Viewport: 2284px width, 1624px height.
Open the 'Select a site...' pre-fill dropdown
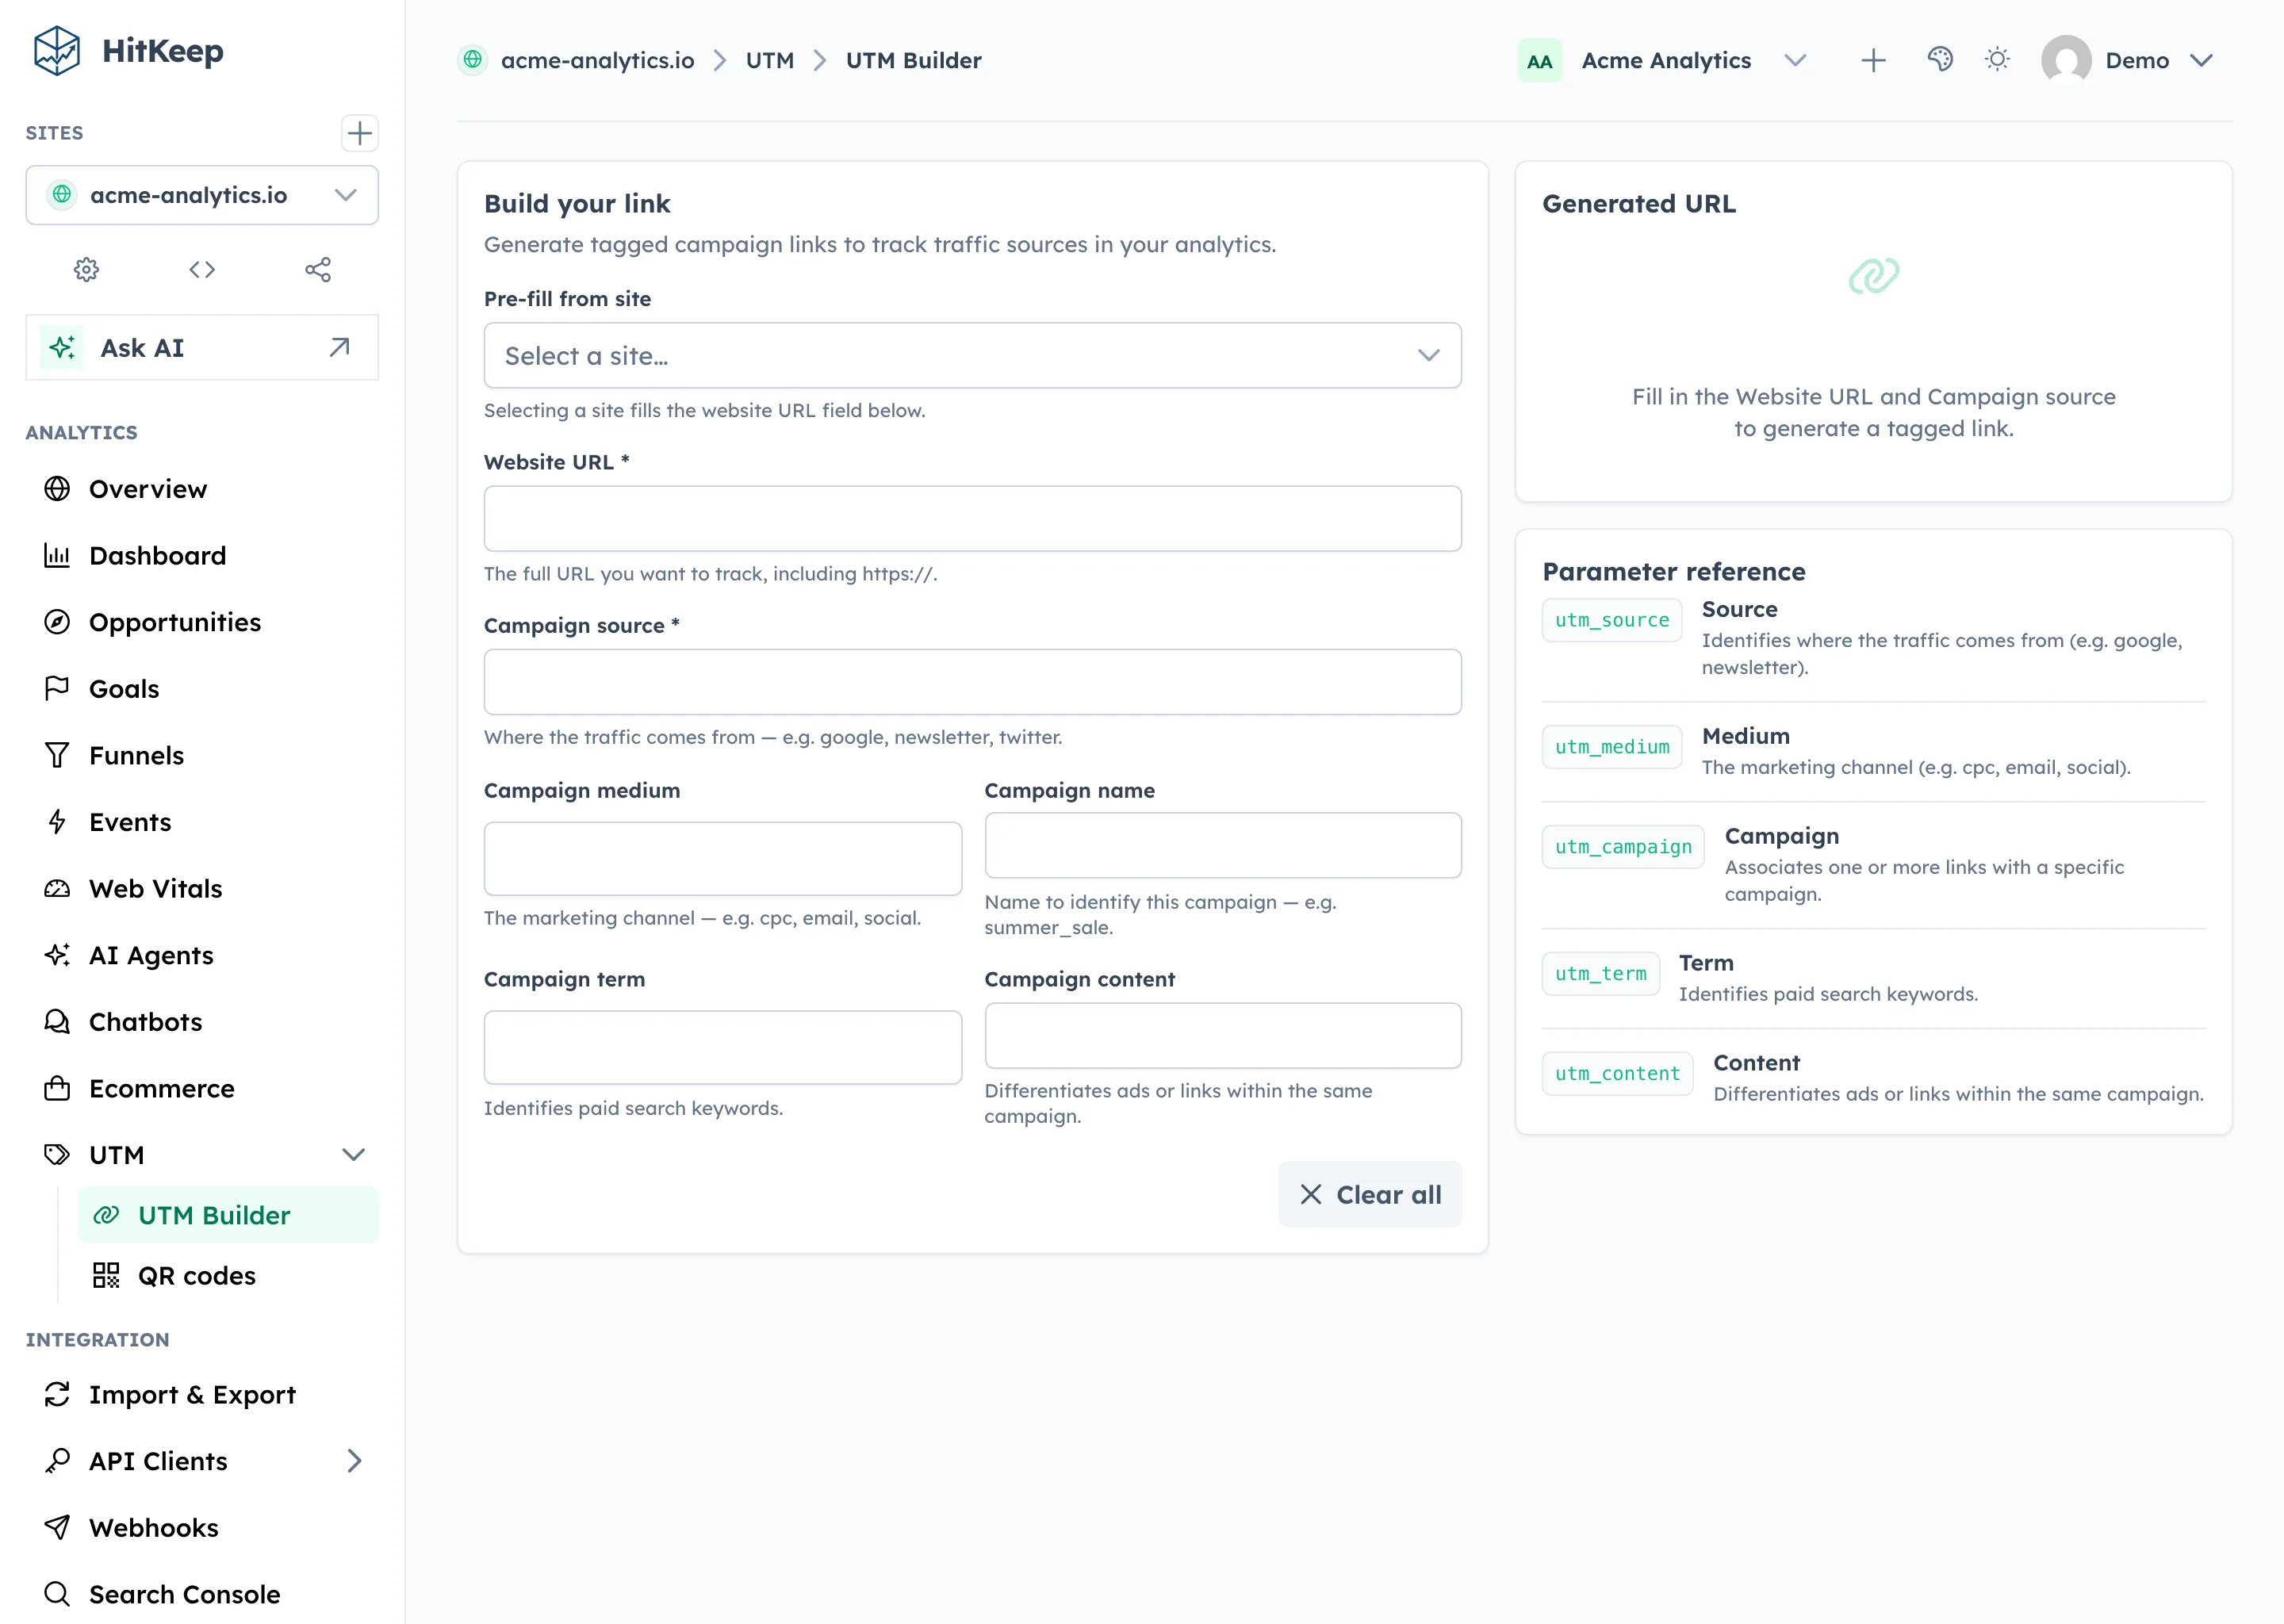click(x=972, y=356)
